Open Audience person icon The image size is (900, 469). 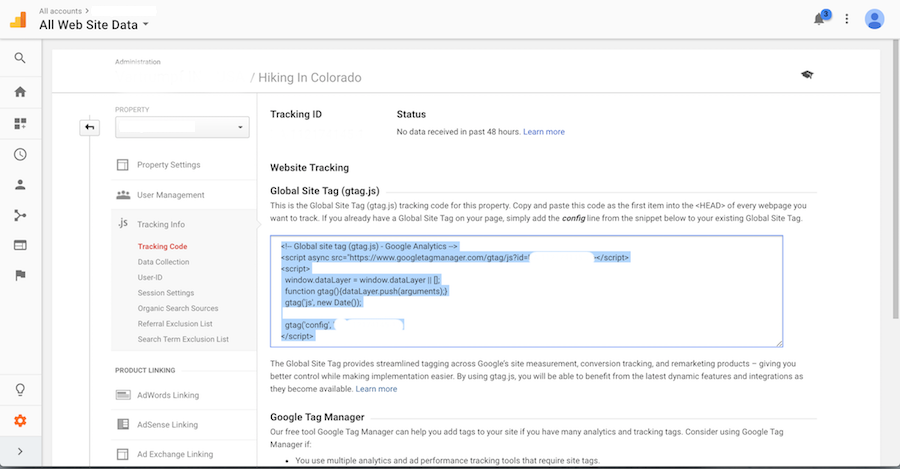pos(20,185)
